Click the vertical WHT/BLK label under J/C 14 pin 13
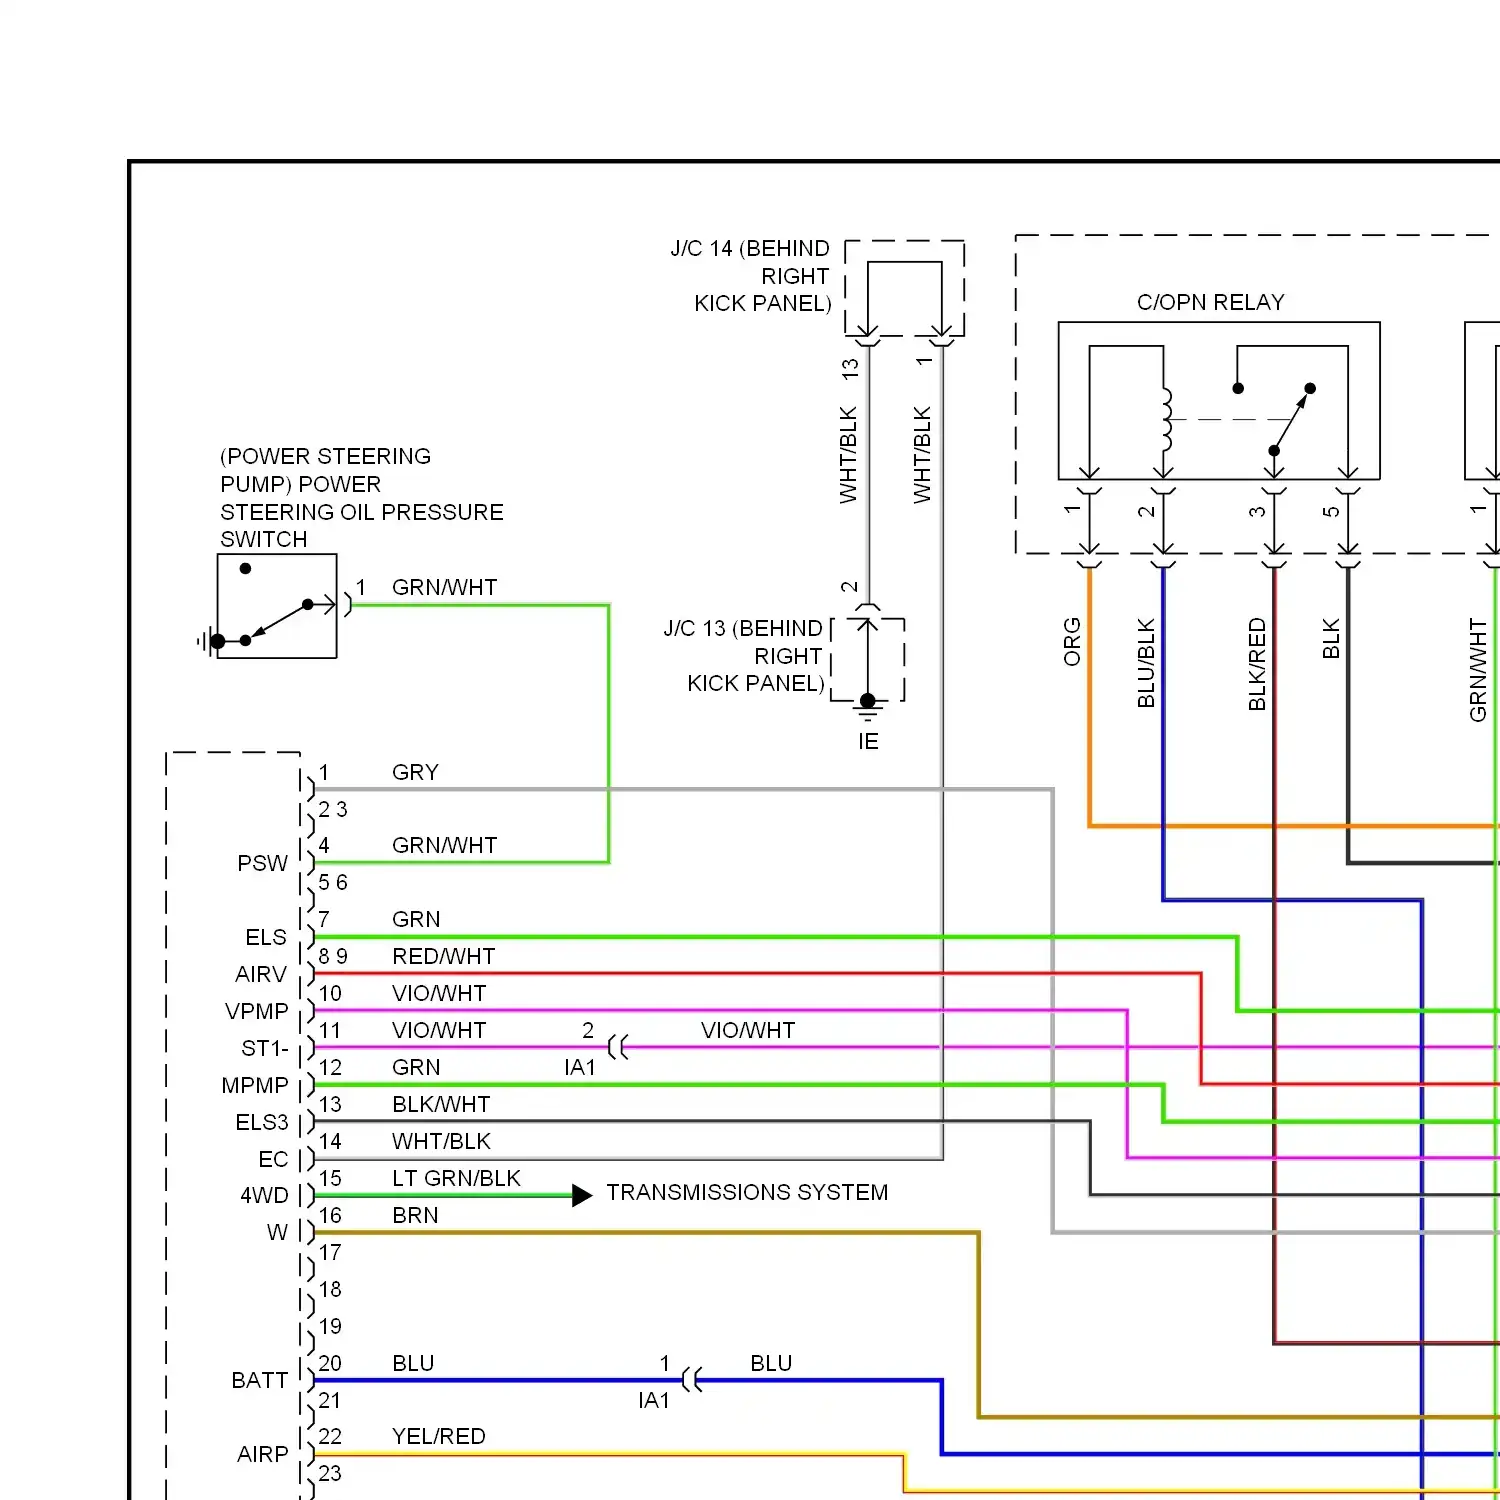1500x1500 pixels. click(x=848, y=454)
